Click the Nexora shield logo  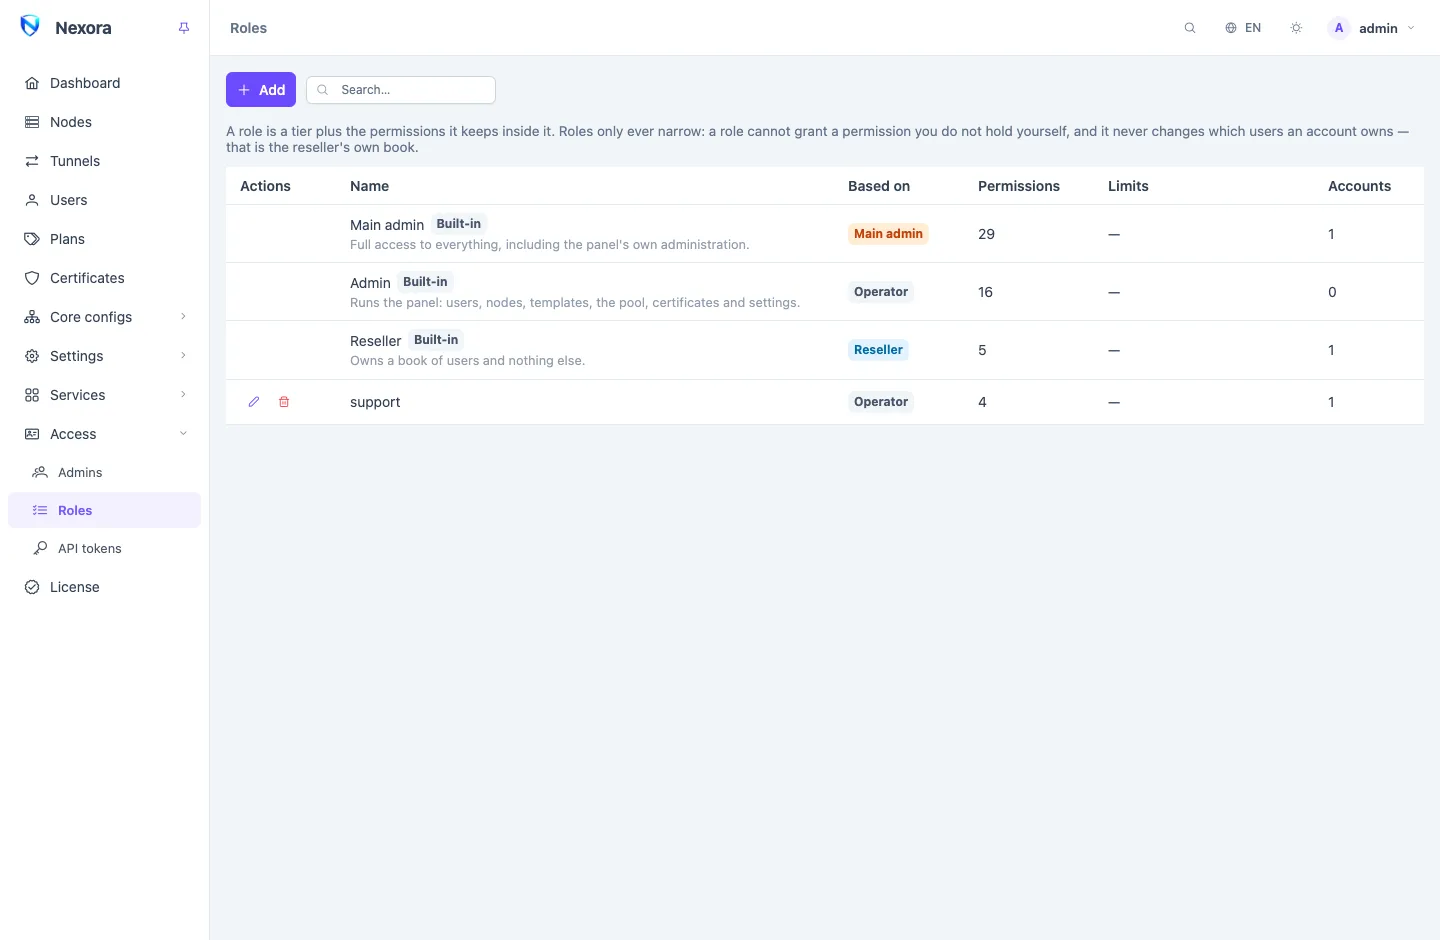click(x=30, y=26)
